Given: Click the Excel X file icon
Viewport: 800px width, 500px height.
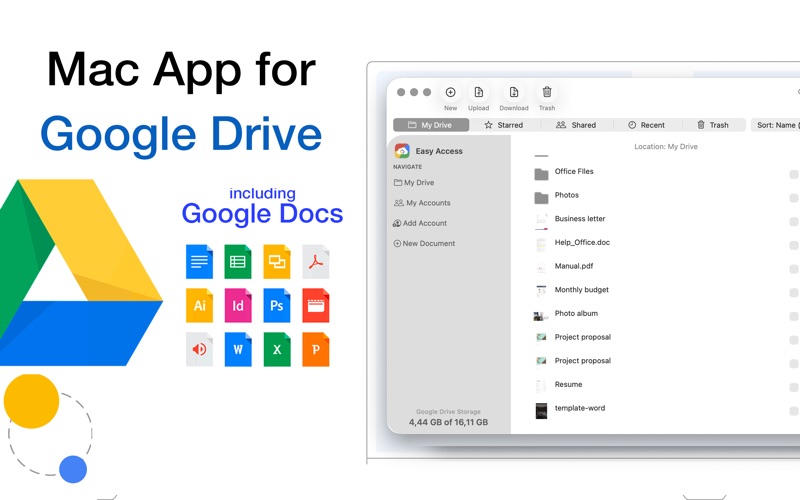Looking at the screenshot, I should pyautogui.click(x=277, y=349).
